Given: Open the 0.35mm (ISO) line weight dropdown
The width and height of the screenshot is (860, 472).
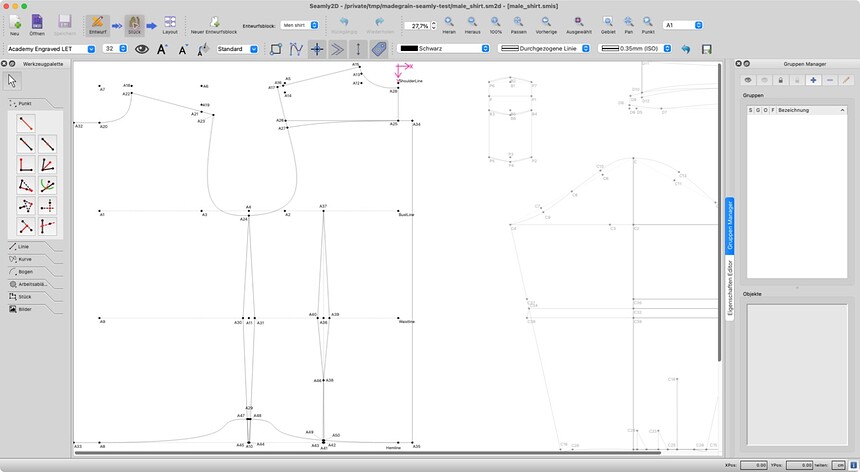Looking at the screenshot, I should click(x=635, y=49).
